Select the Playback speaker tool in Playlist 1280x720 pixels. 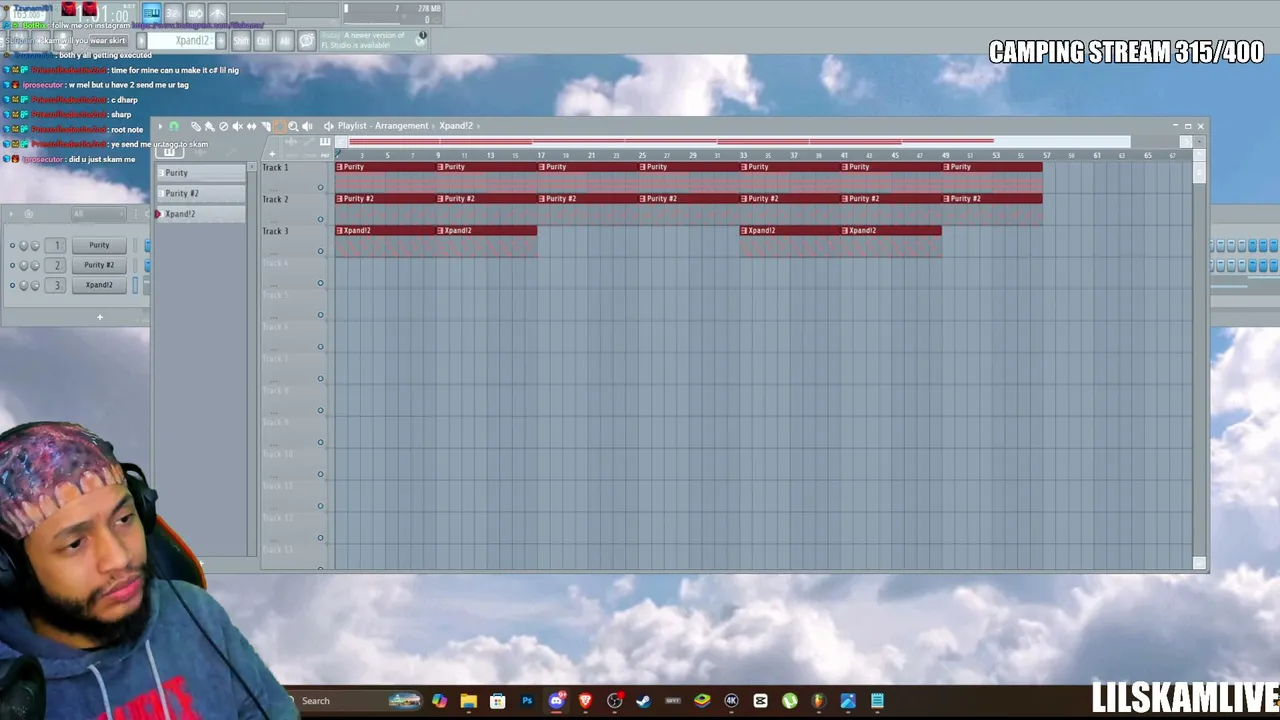click(307, 126)
